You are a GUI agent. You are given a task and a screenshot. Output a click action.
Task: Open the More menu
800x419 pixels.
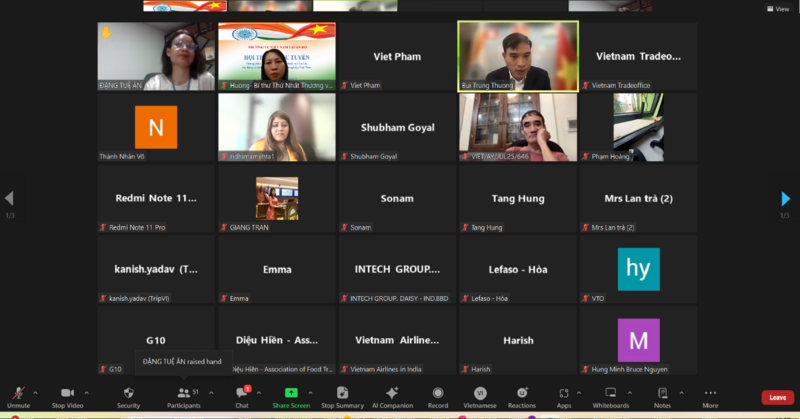710,393
